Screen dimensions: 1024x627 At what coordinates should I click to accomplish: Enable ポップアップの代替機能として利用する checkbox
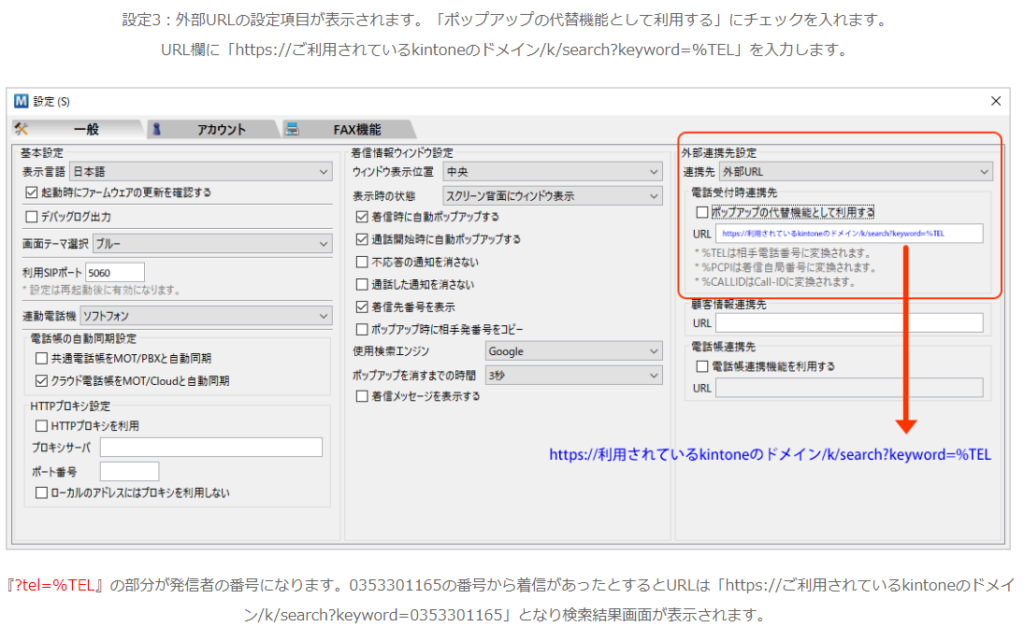[702, 212]
